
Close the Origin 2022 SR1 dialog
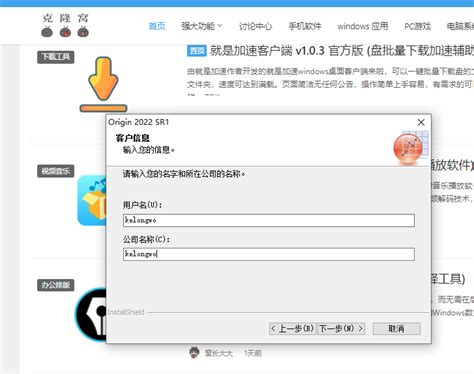(x=421, y=122)
